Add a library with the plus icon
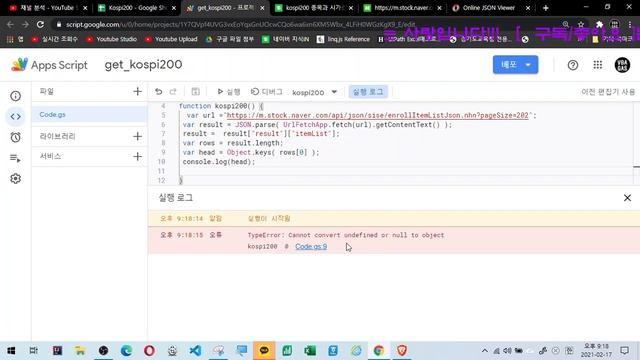 click(138, 136)
